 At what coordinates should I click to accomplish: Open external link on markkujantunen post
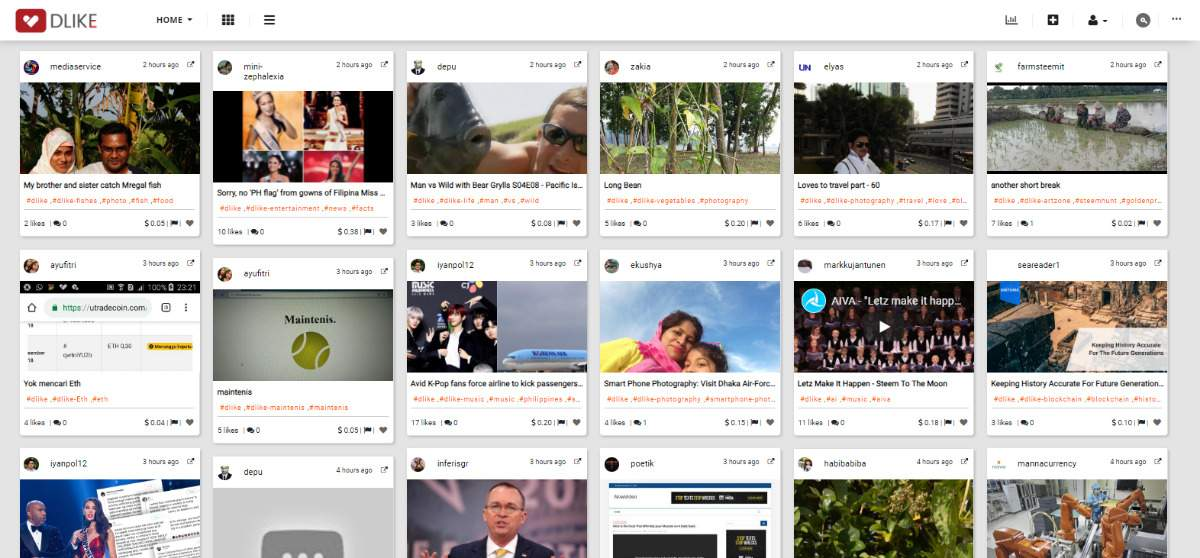965,264
